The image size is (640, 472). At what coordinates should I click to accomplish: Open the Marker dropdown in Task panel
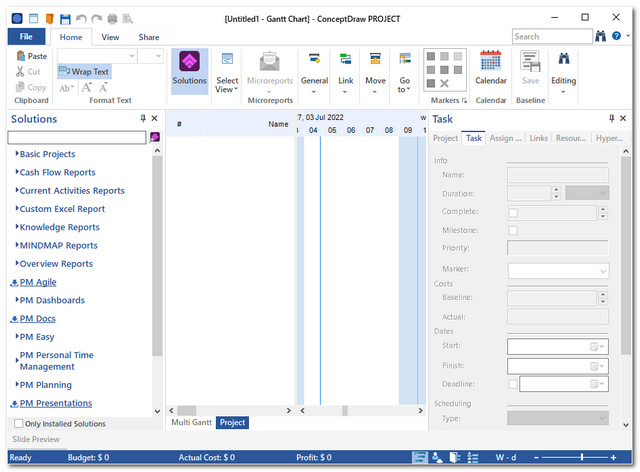(558, 270)
